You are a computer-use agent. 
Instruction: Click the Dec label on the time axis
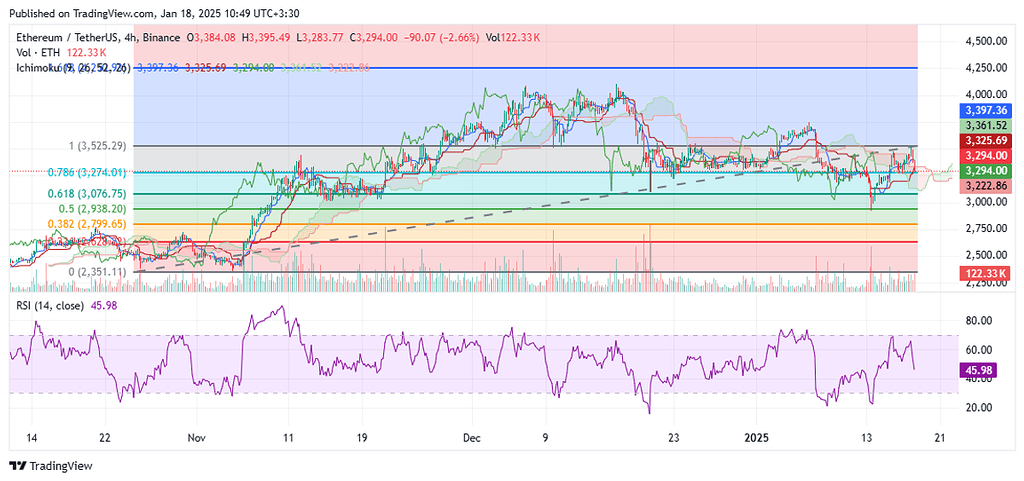[x=471, y=438]
